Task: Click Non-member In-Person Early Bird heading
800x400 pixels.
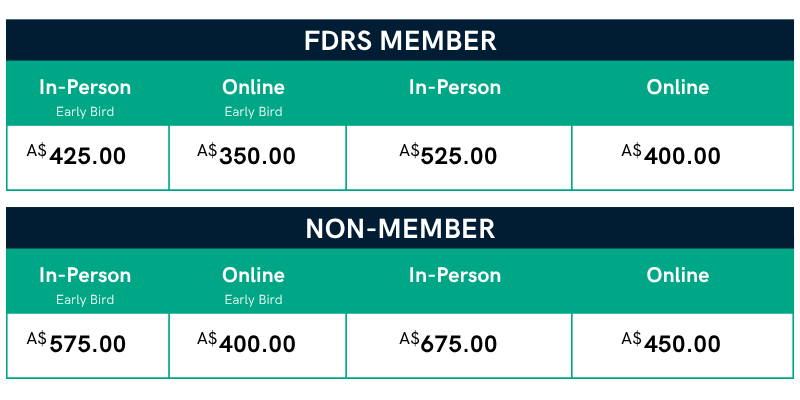Action: coord(85,275)
